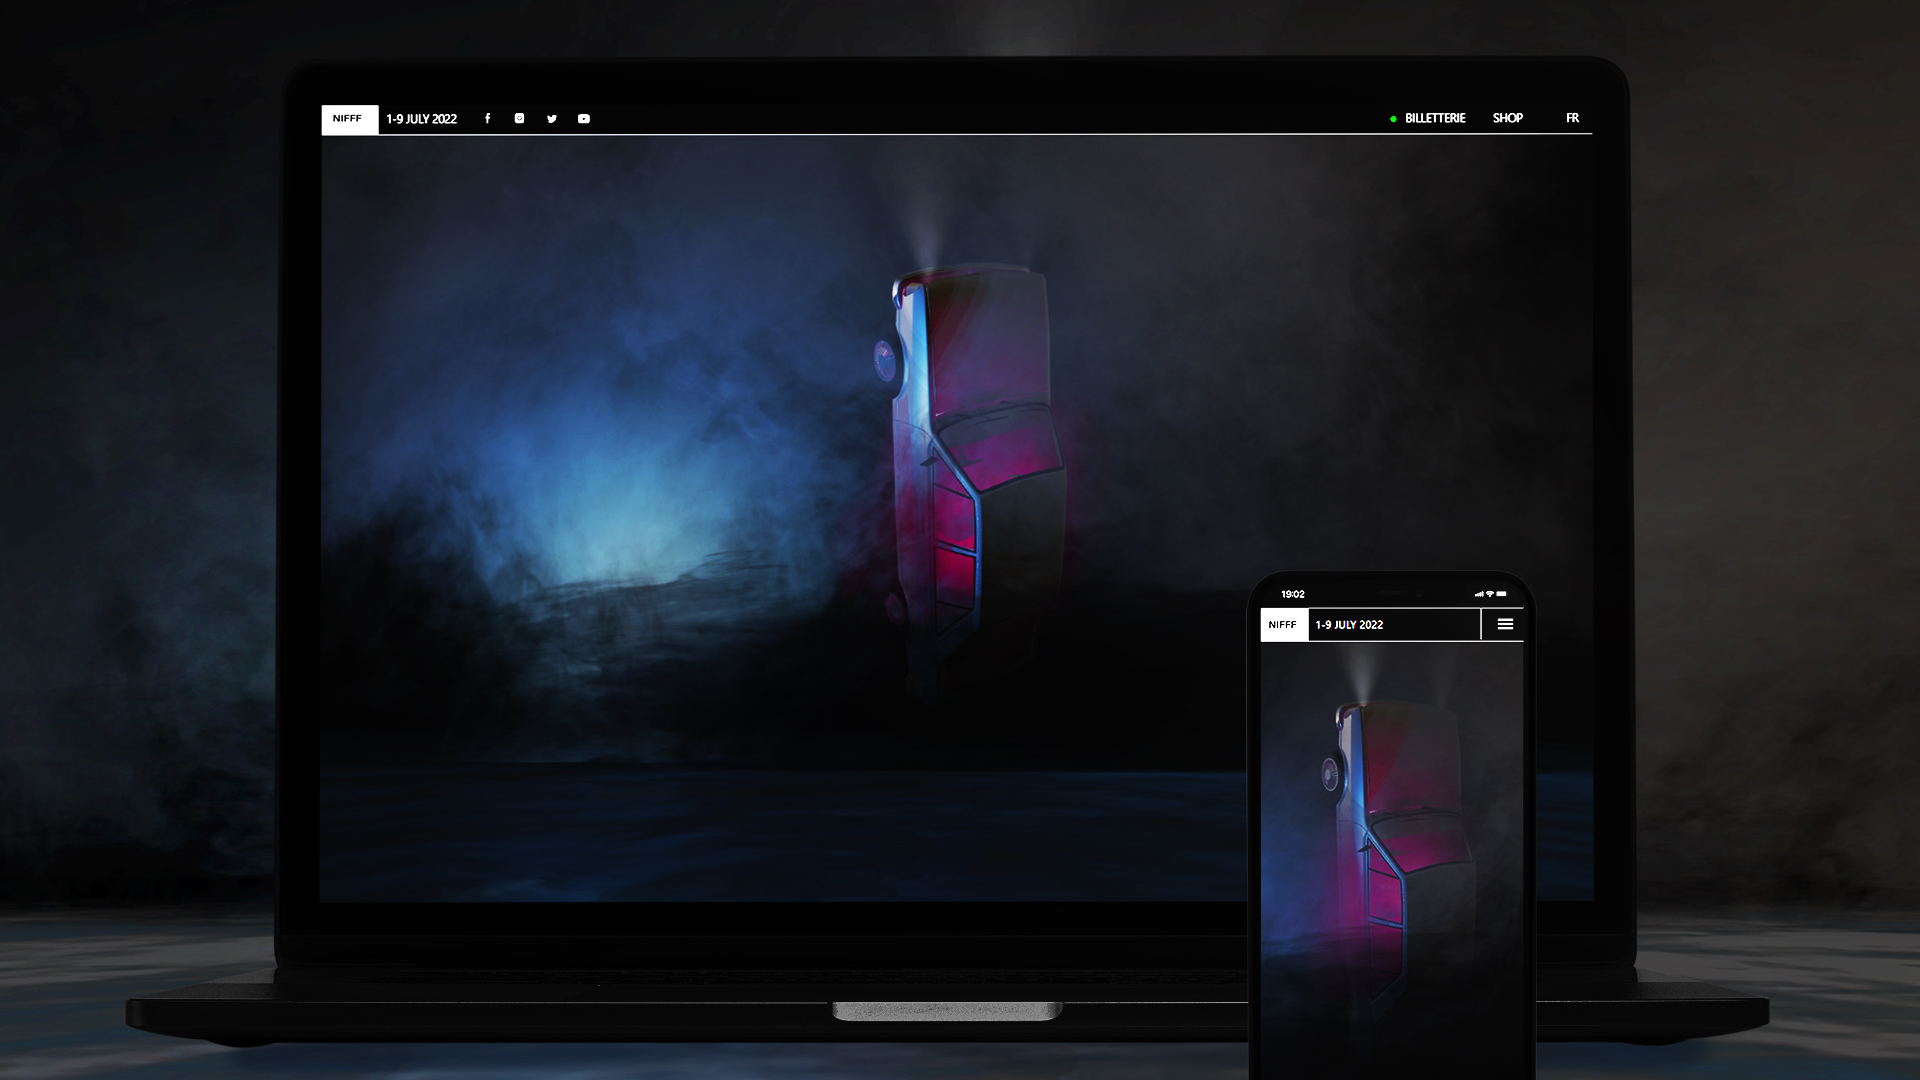
Task: Open the Twitter bird icon in the header
Action: click(552, 119)
